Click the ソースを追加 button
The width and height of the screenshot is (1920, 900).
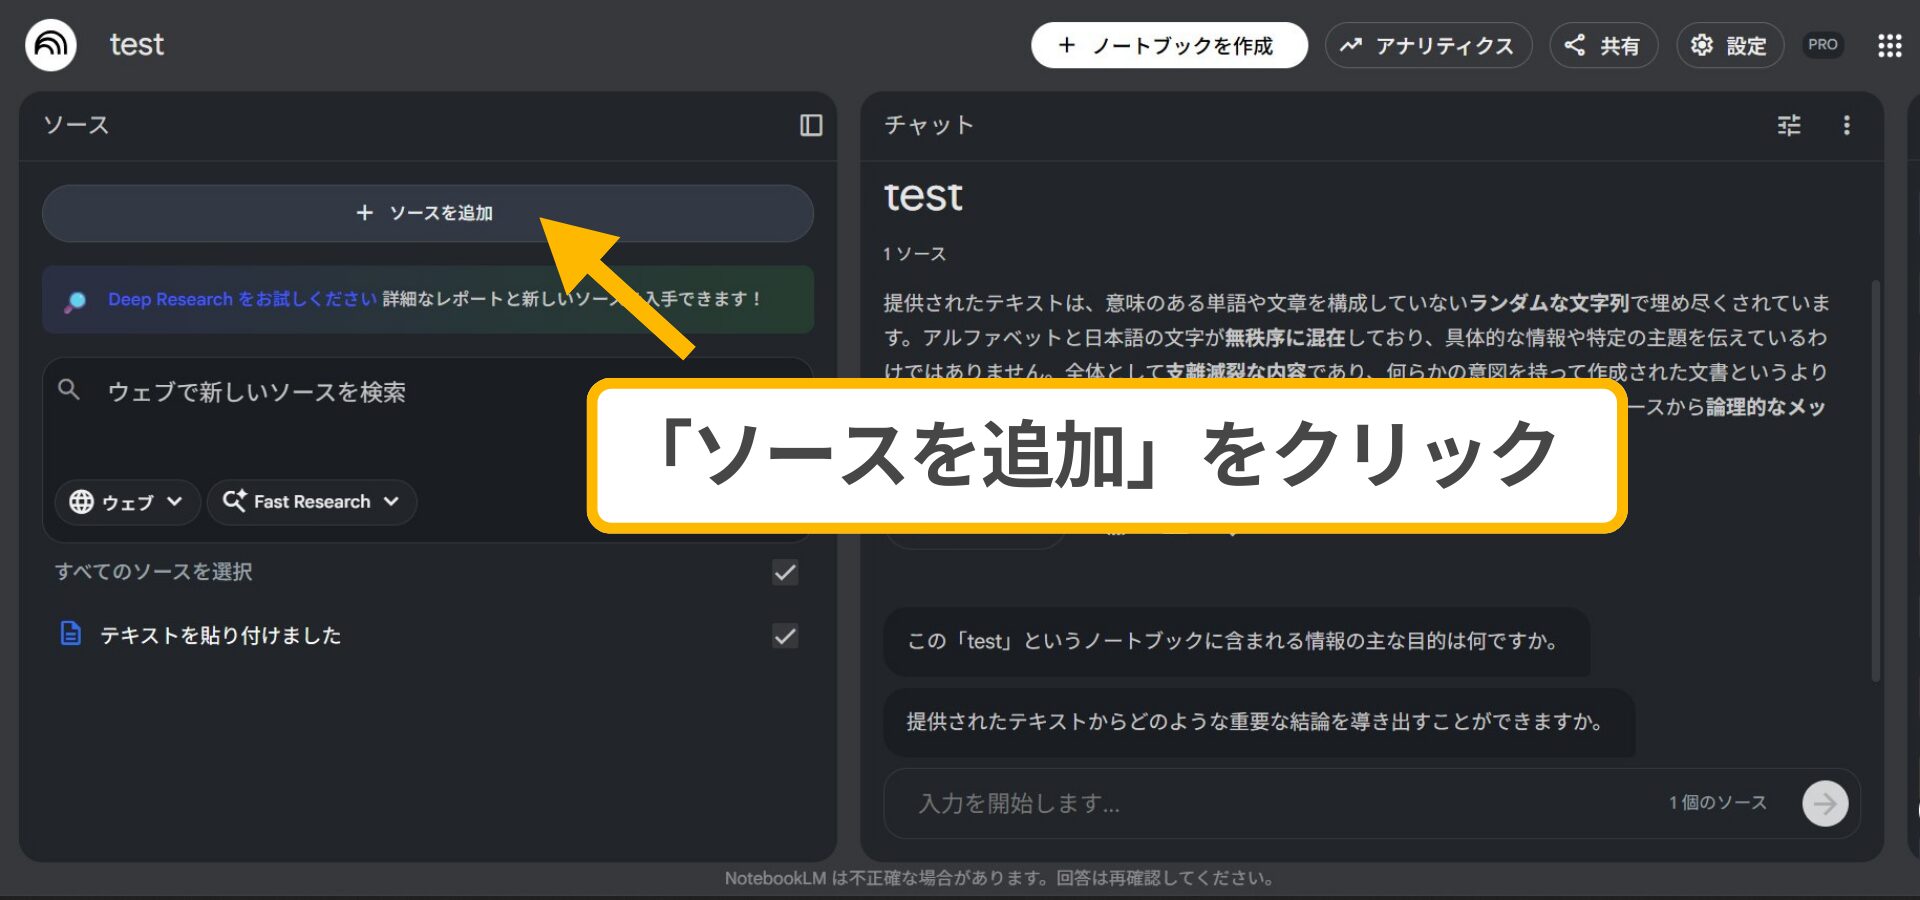(427, 213)
